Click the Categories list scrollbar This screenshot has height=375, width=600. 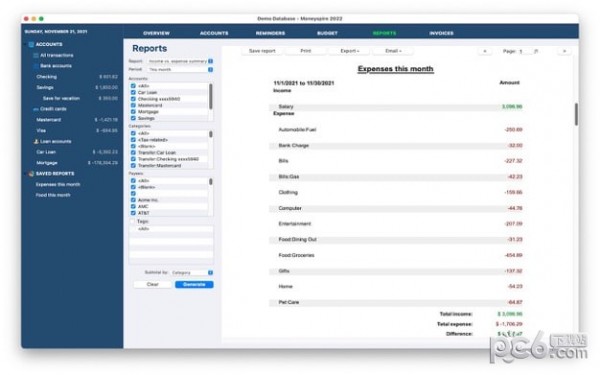click(211, 134)
